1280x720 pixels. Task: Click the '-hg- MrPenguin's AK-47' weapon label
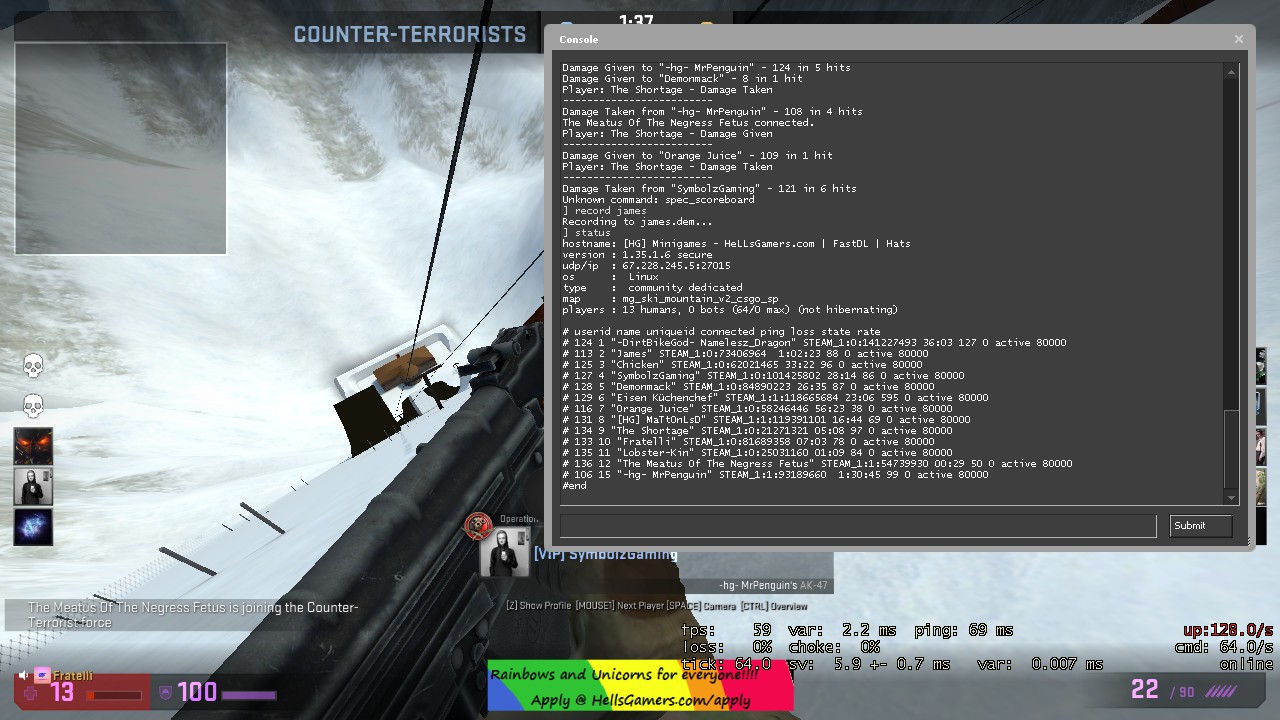[773, 585]
